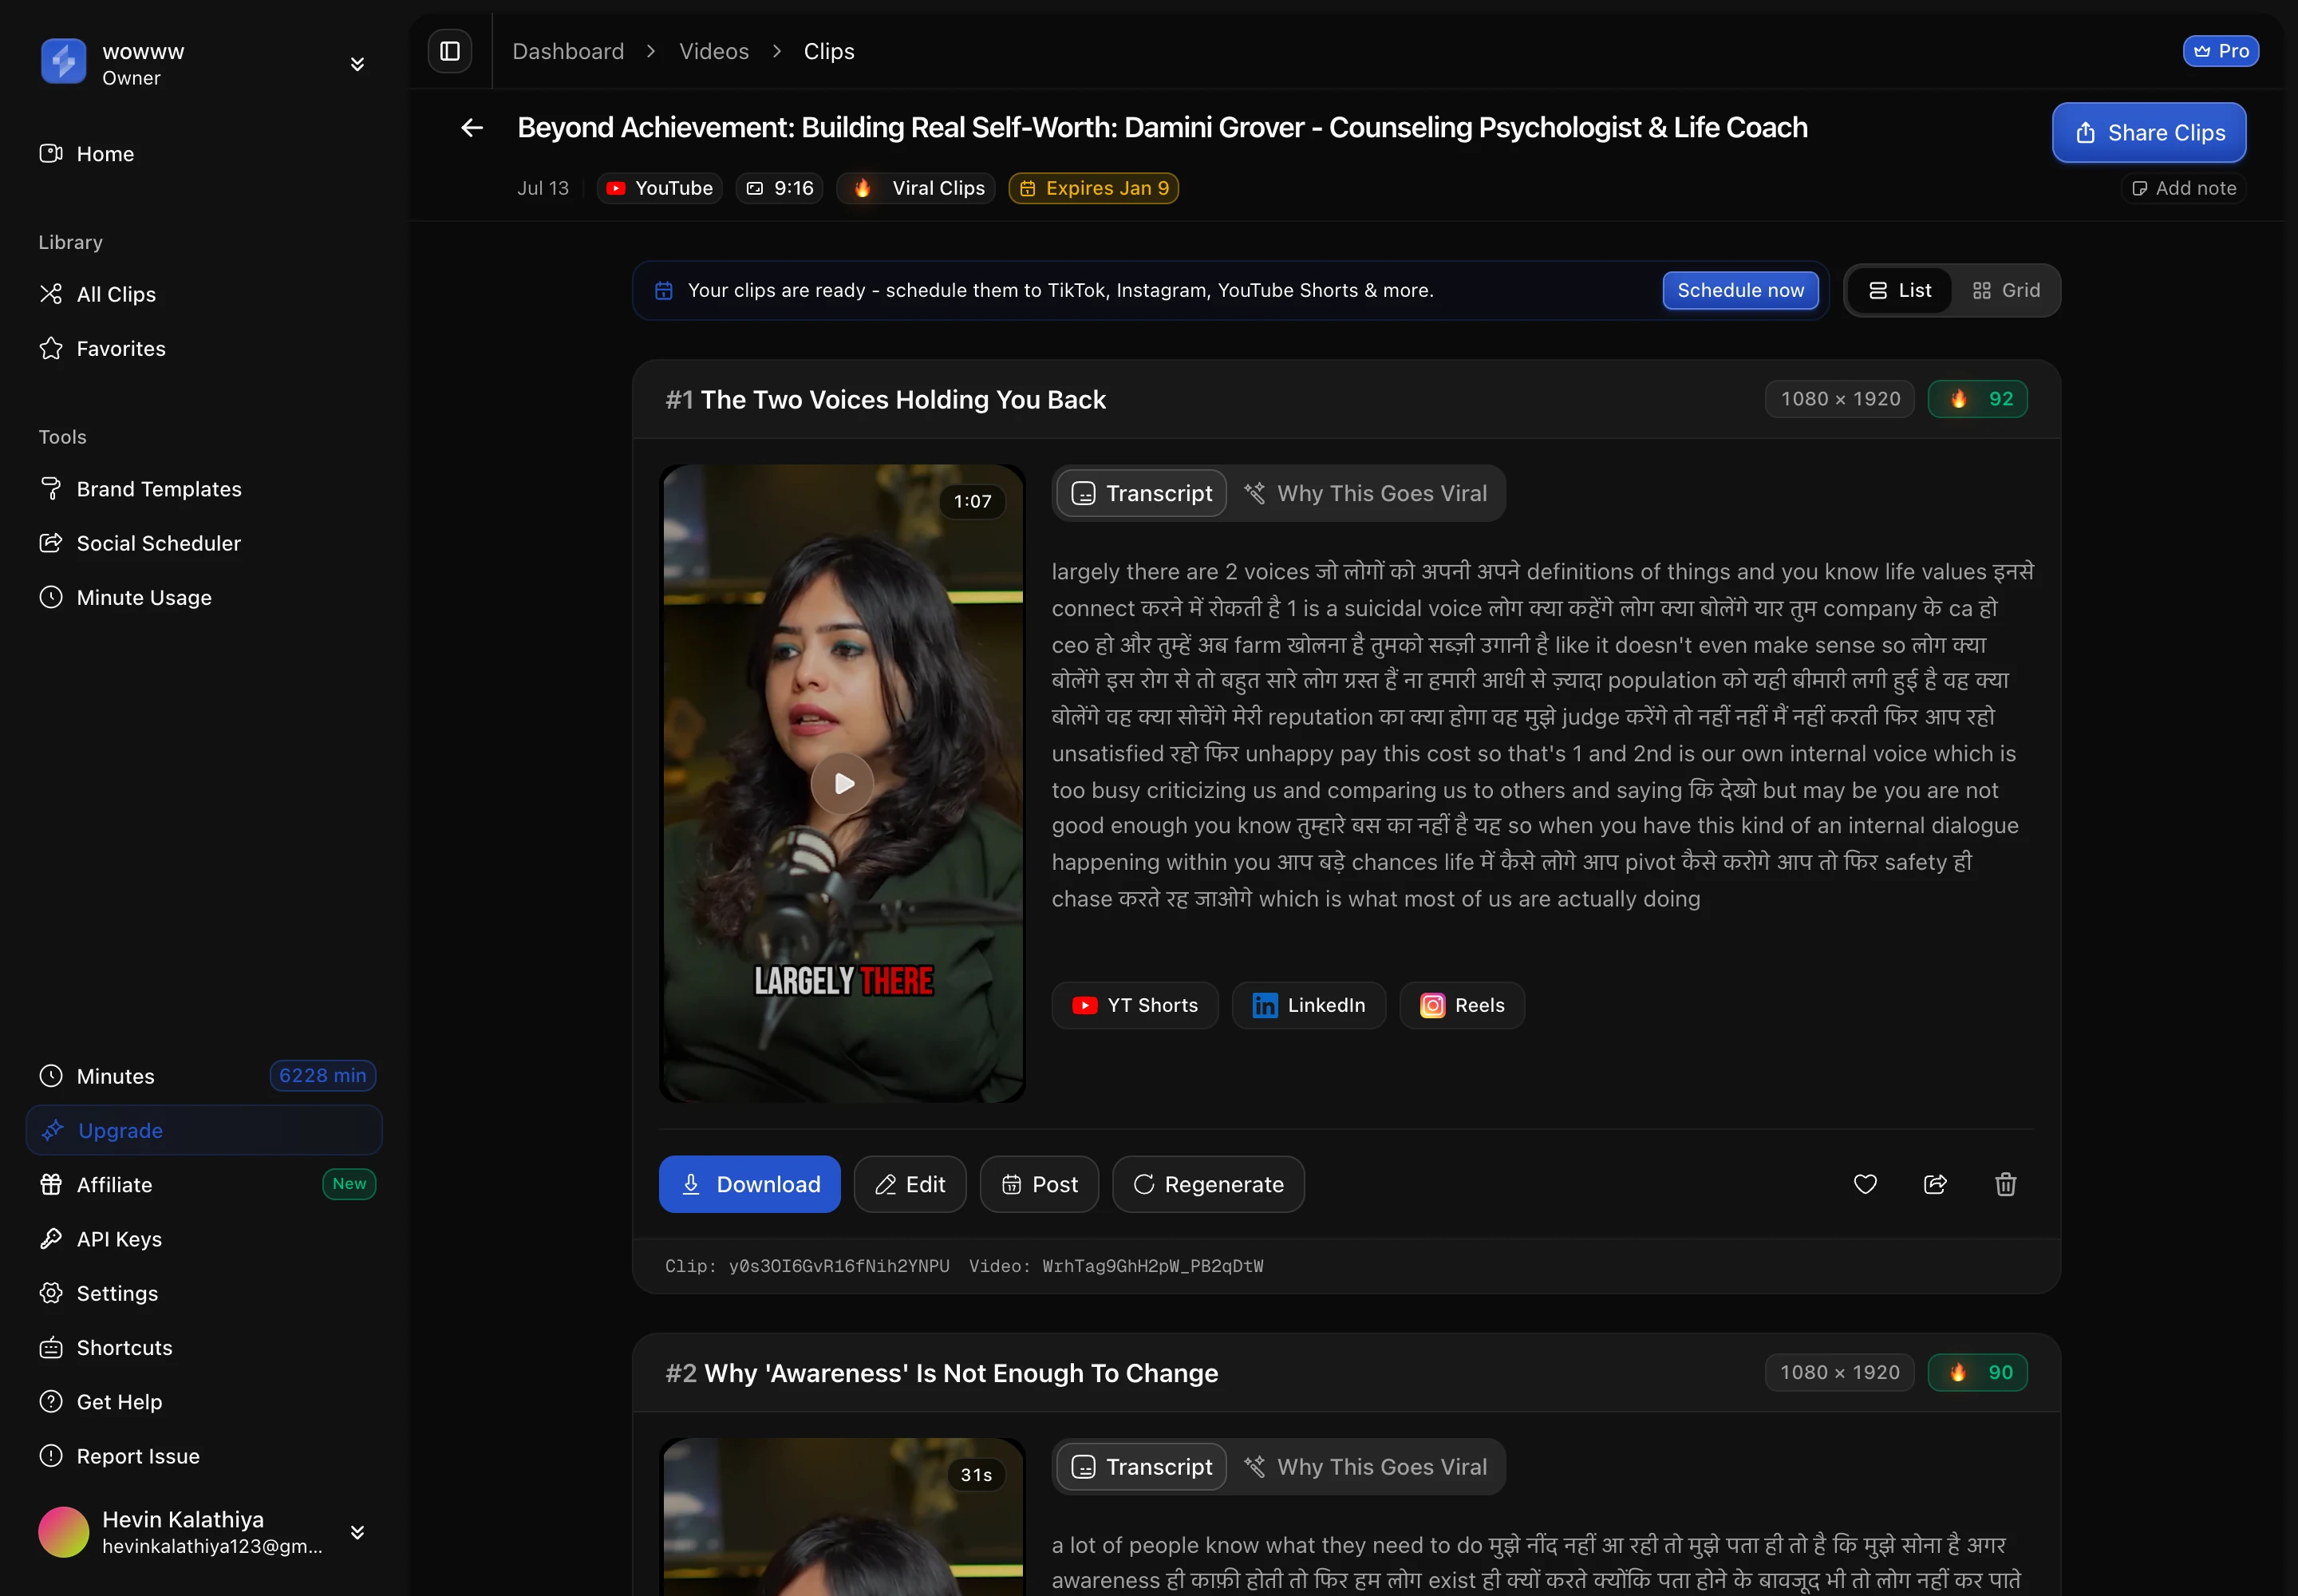
Task: Open All Clips in the library
Action: pos(204,294)
